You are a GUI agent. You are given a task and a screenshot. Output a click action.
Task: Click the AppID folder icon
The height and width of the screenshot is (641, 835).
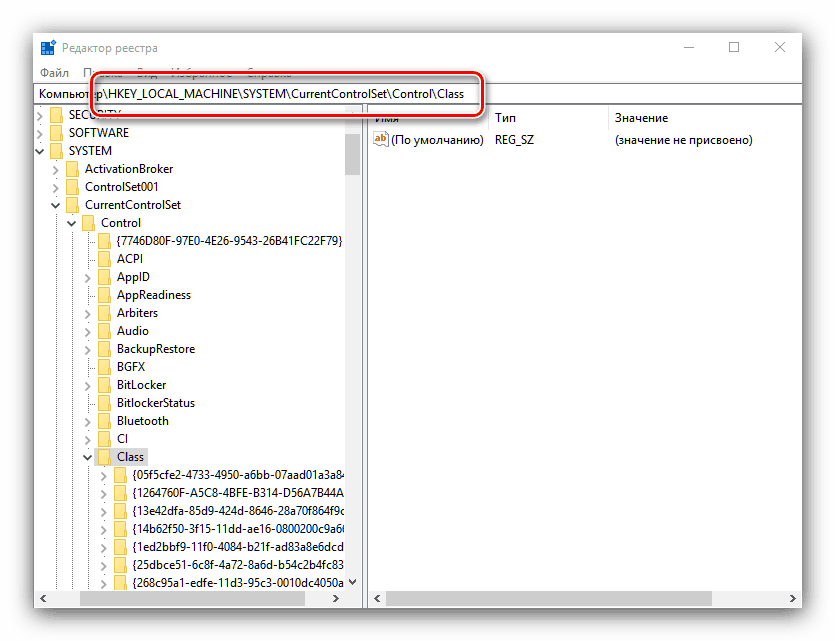(x=104, y=277)
